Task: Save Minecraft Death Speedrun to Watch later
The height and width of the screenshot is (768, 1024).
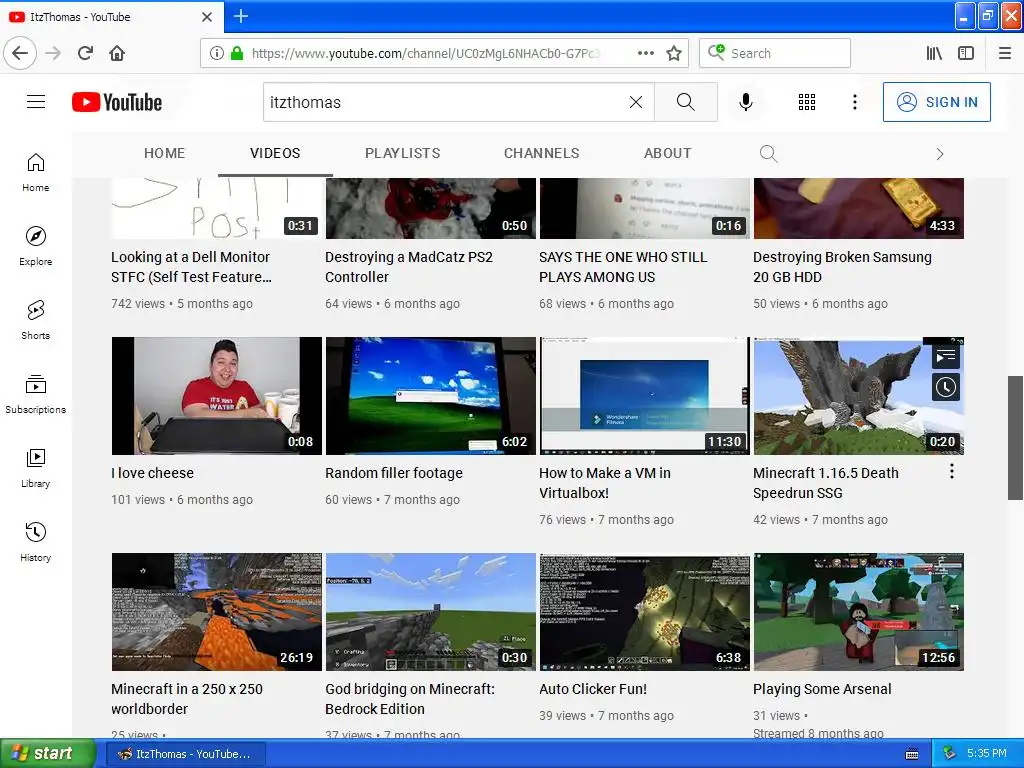Action: (x=945, y=387)
